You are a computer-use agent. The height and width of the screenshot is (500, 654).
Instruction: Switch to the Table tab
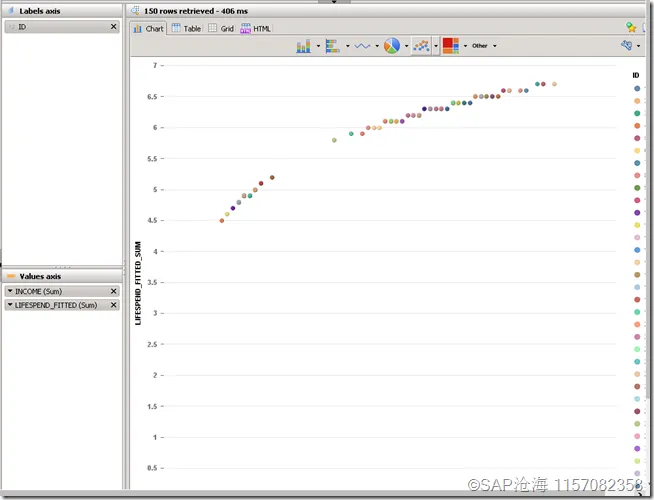[x=186, y=28]
